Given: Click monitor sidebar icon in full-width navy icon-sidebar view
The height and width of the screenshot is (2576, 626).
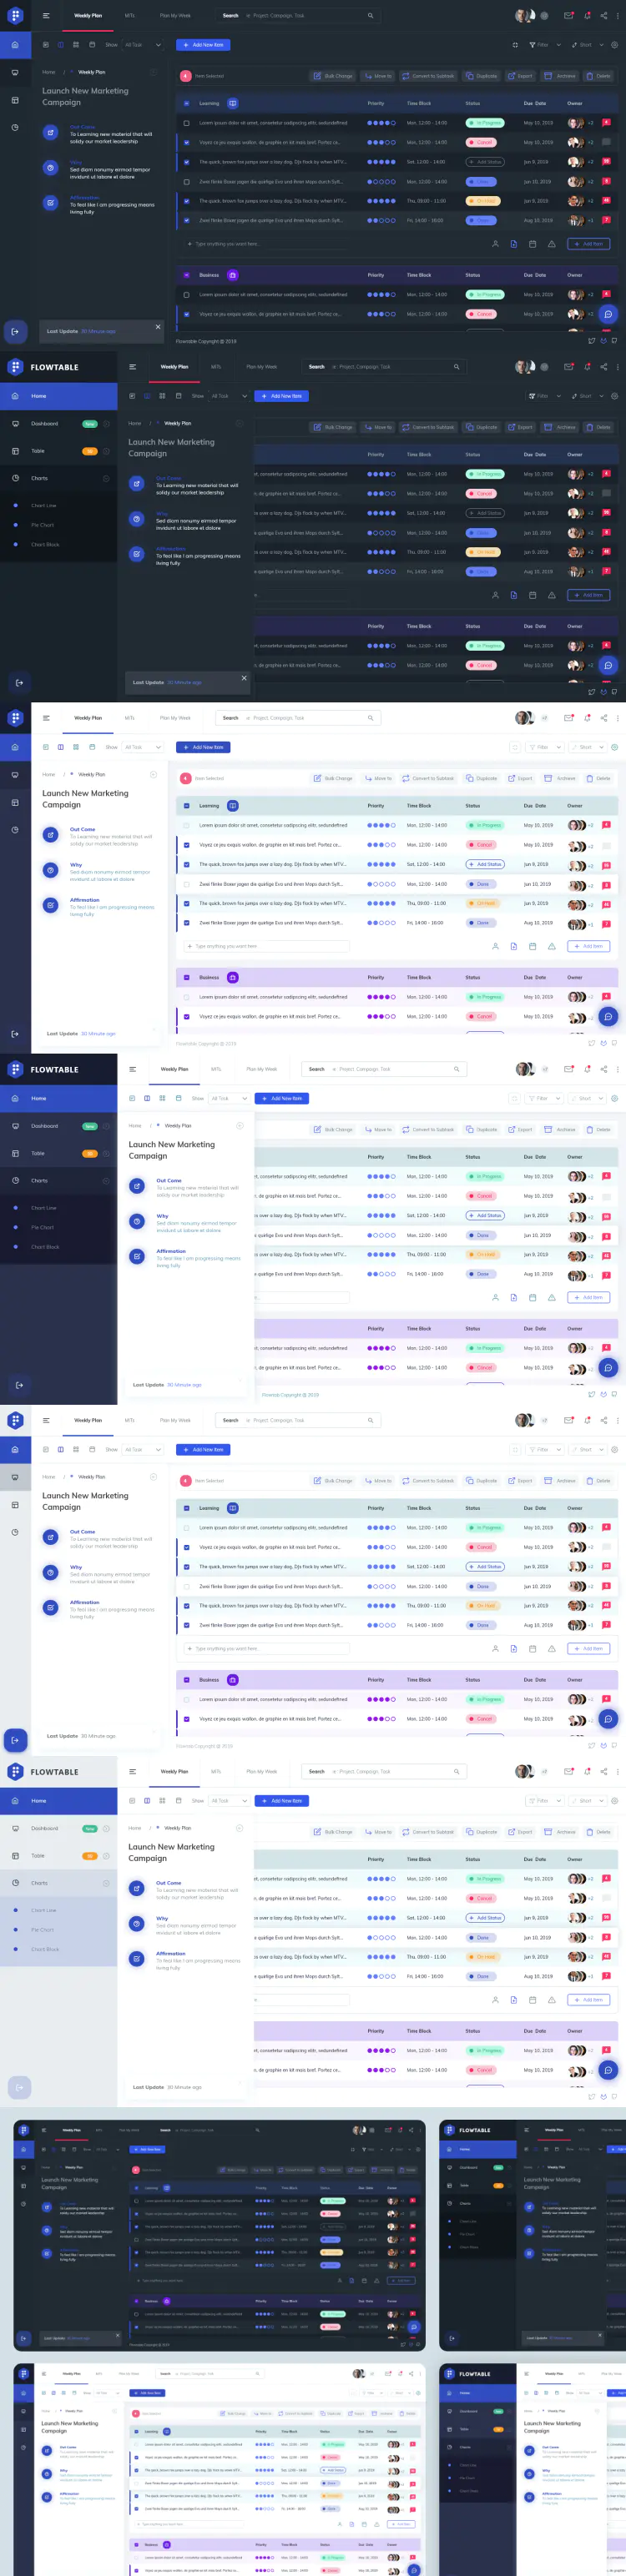Looking at the screenshot, I should (x=14, y=775).
